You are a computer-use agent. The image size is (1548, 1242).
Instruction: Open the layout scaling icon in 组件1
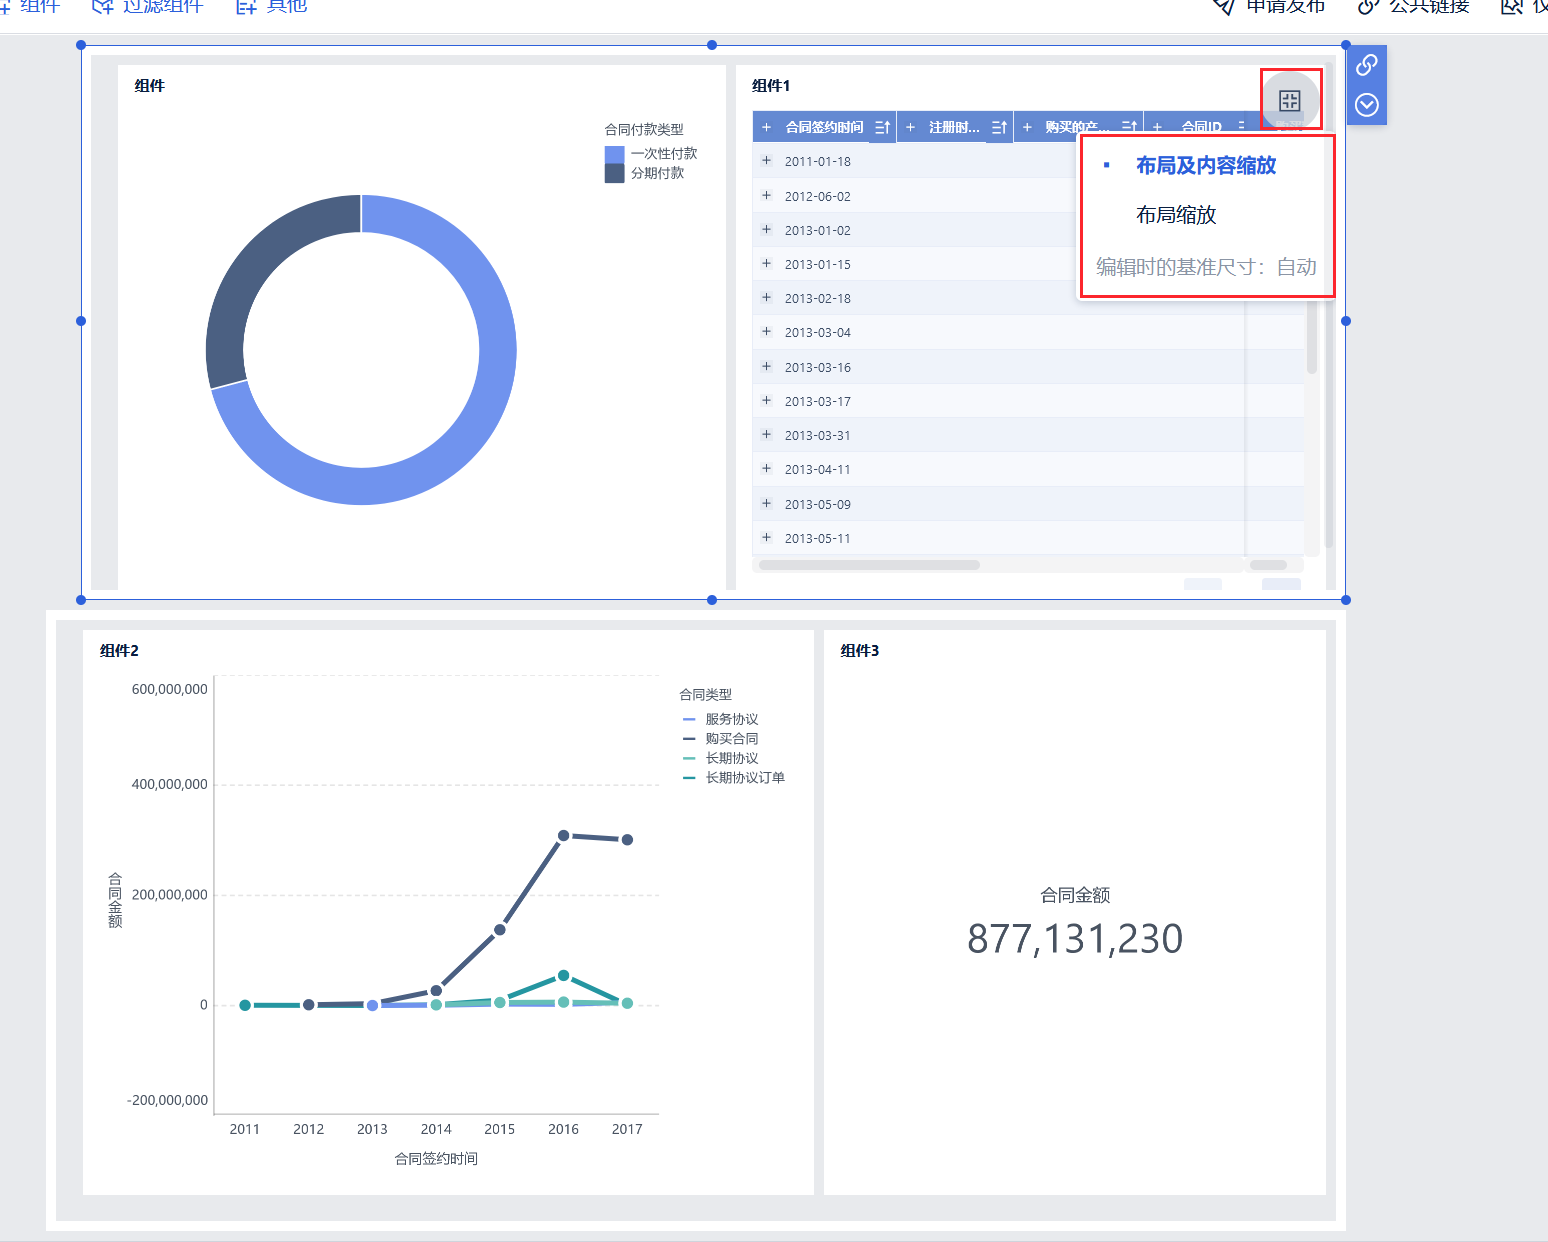1290,100
